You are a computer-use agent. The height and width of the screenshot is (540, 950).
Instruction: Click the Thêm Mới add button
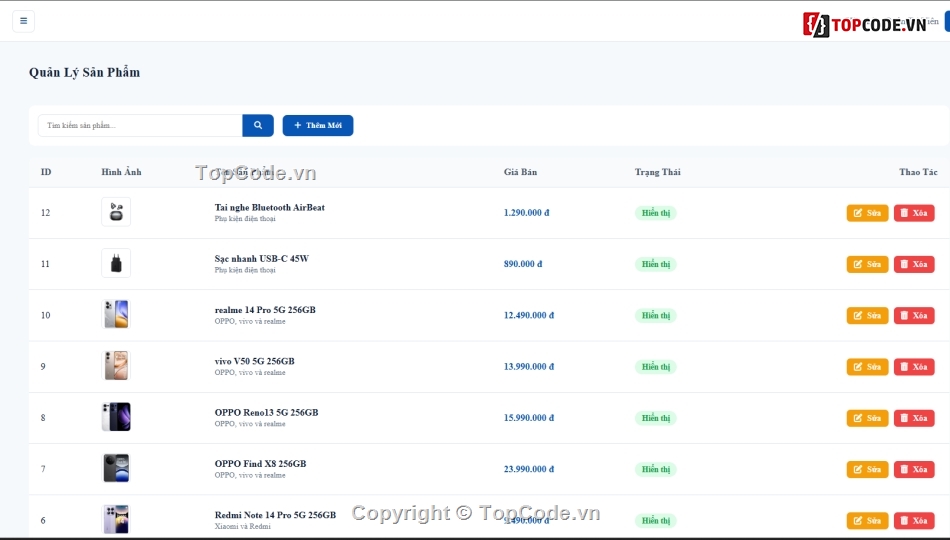[x=317, y=125]
